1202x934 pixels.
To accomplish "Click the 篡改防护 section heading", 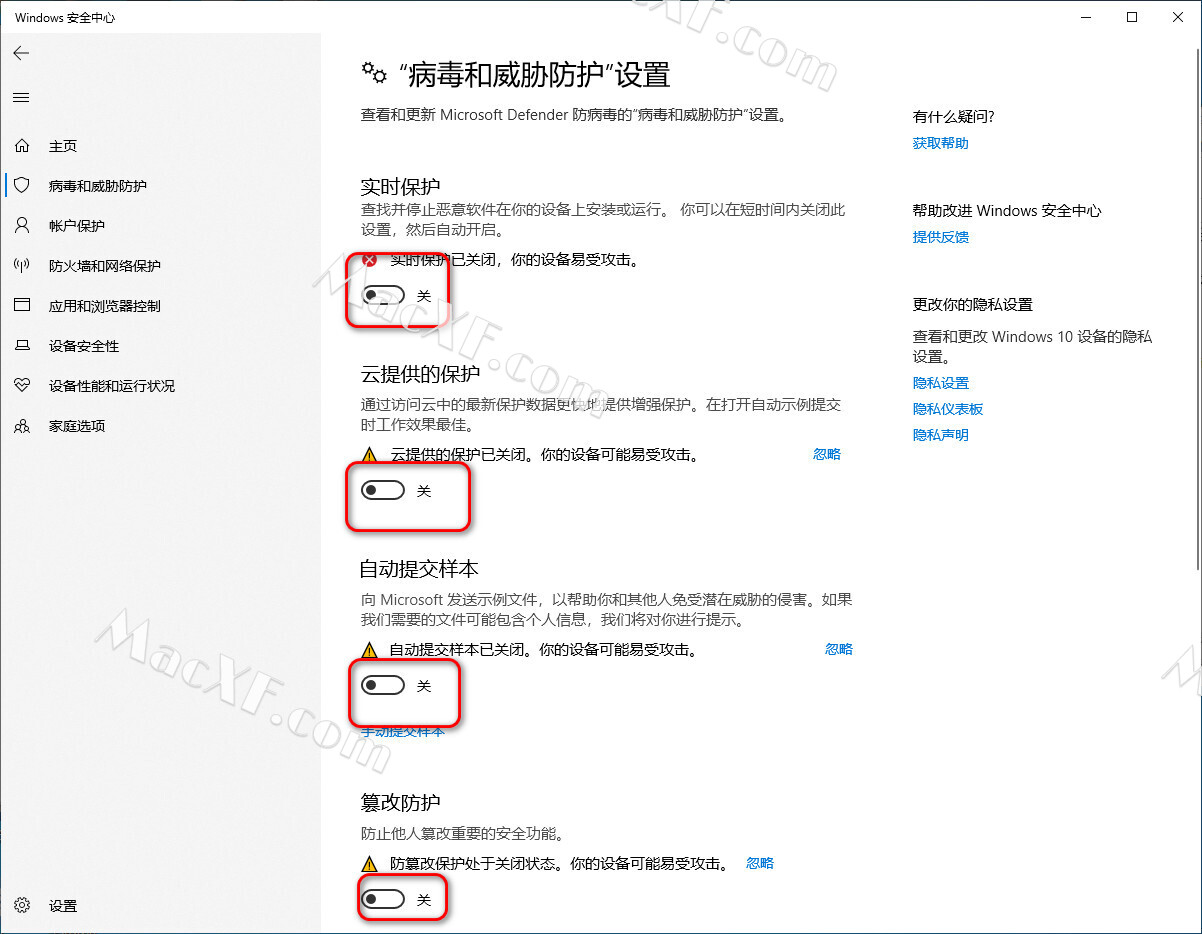I will pyautogui.click(x=400, y=803).
